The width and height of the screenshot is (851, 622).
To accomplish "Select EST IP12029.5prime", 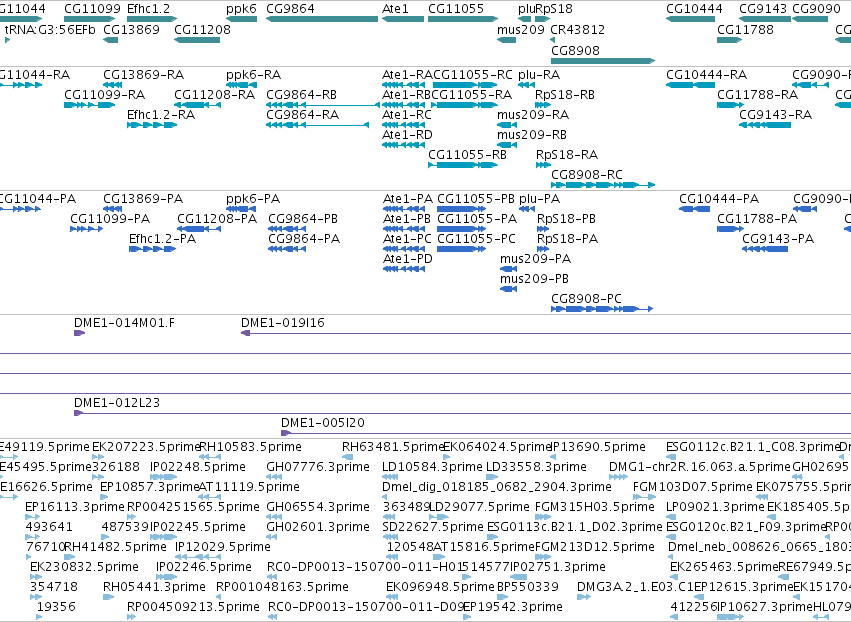I will point(197,557).
